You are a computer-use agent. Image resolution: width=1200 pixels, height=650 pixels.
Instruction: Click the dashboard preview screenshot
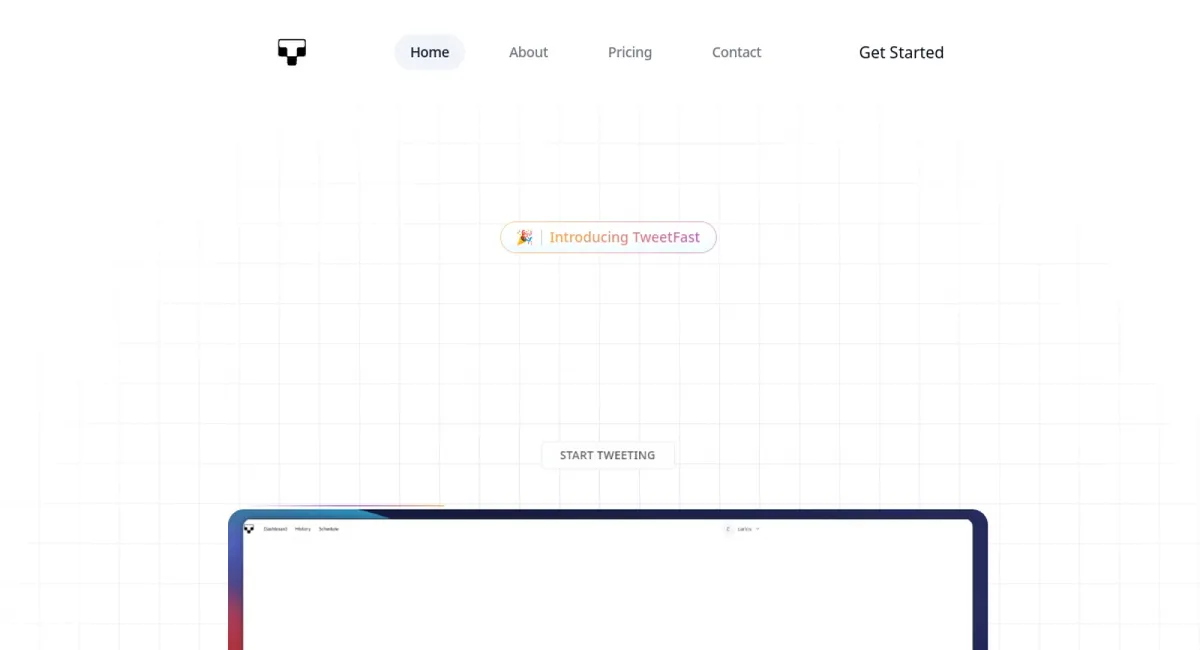click(608, 580)
